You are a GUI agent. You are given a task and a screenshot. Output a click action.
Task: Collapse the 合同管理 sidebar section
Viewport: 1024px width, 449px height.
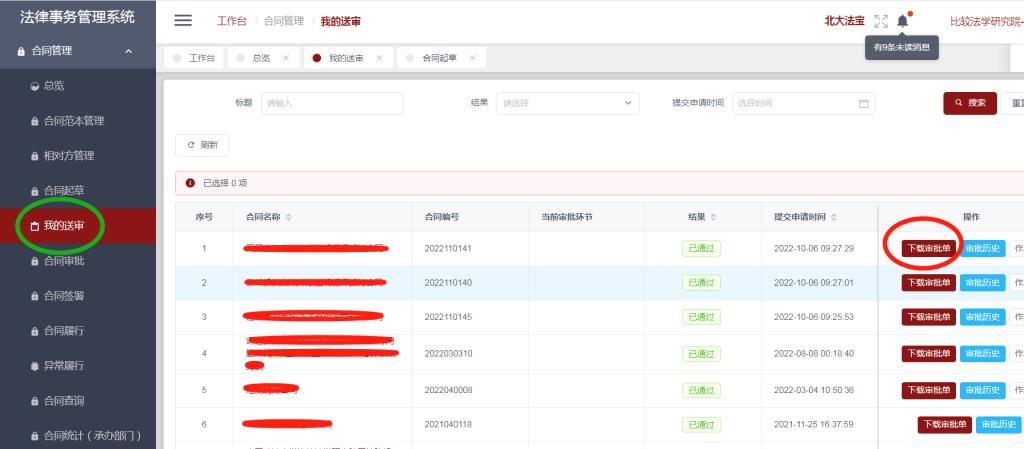tap(128, 51)
